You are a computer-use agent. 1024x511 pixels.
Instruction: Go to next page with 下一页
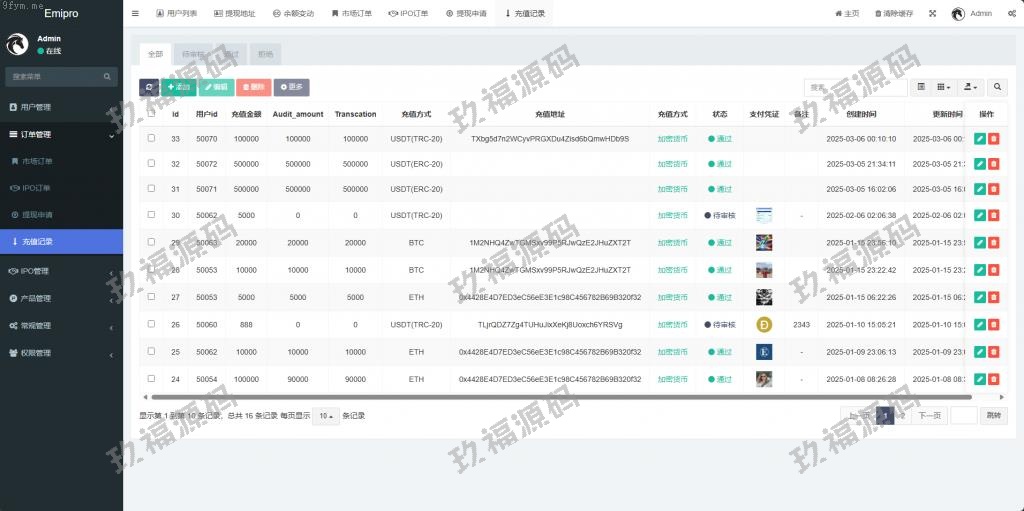929,416
